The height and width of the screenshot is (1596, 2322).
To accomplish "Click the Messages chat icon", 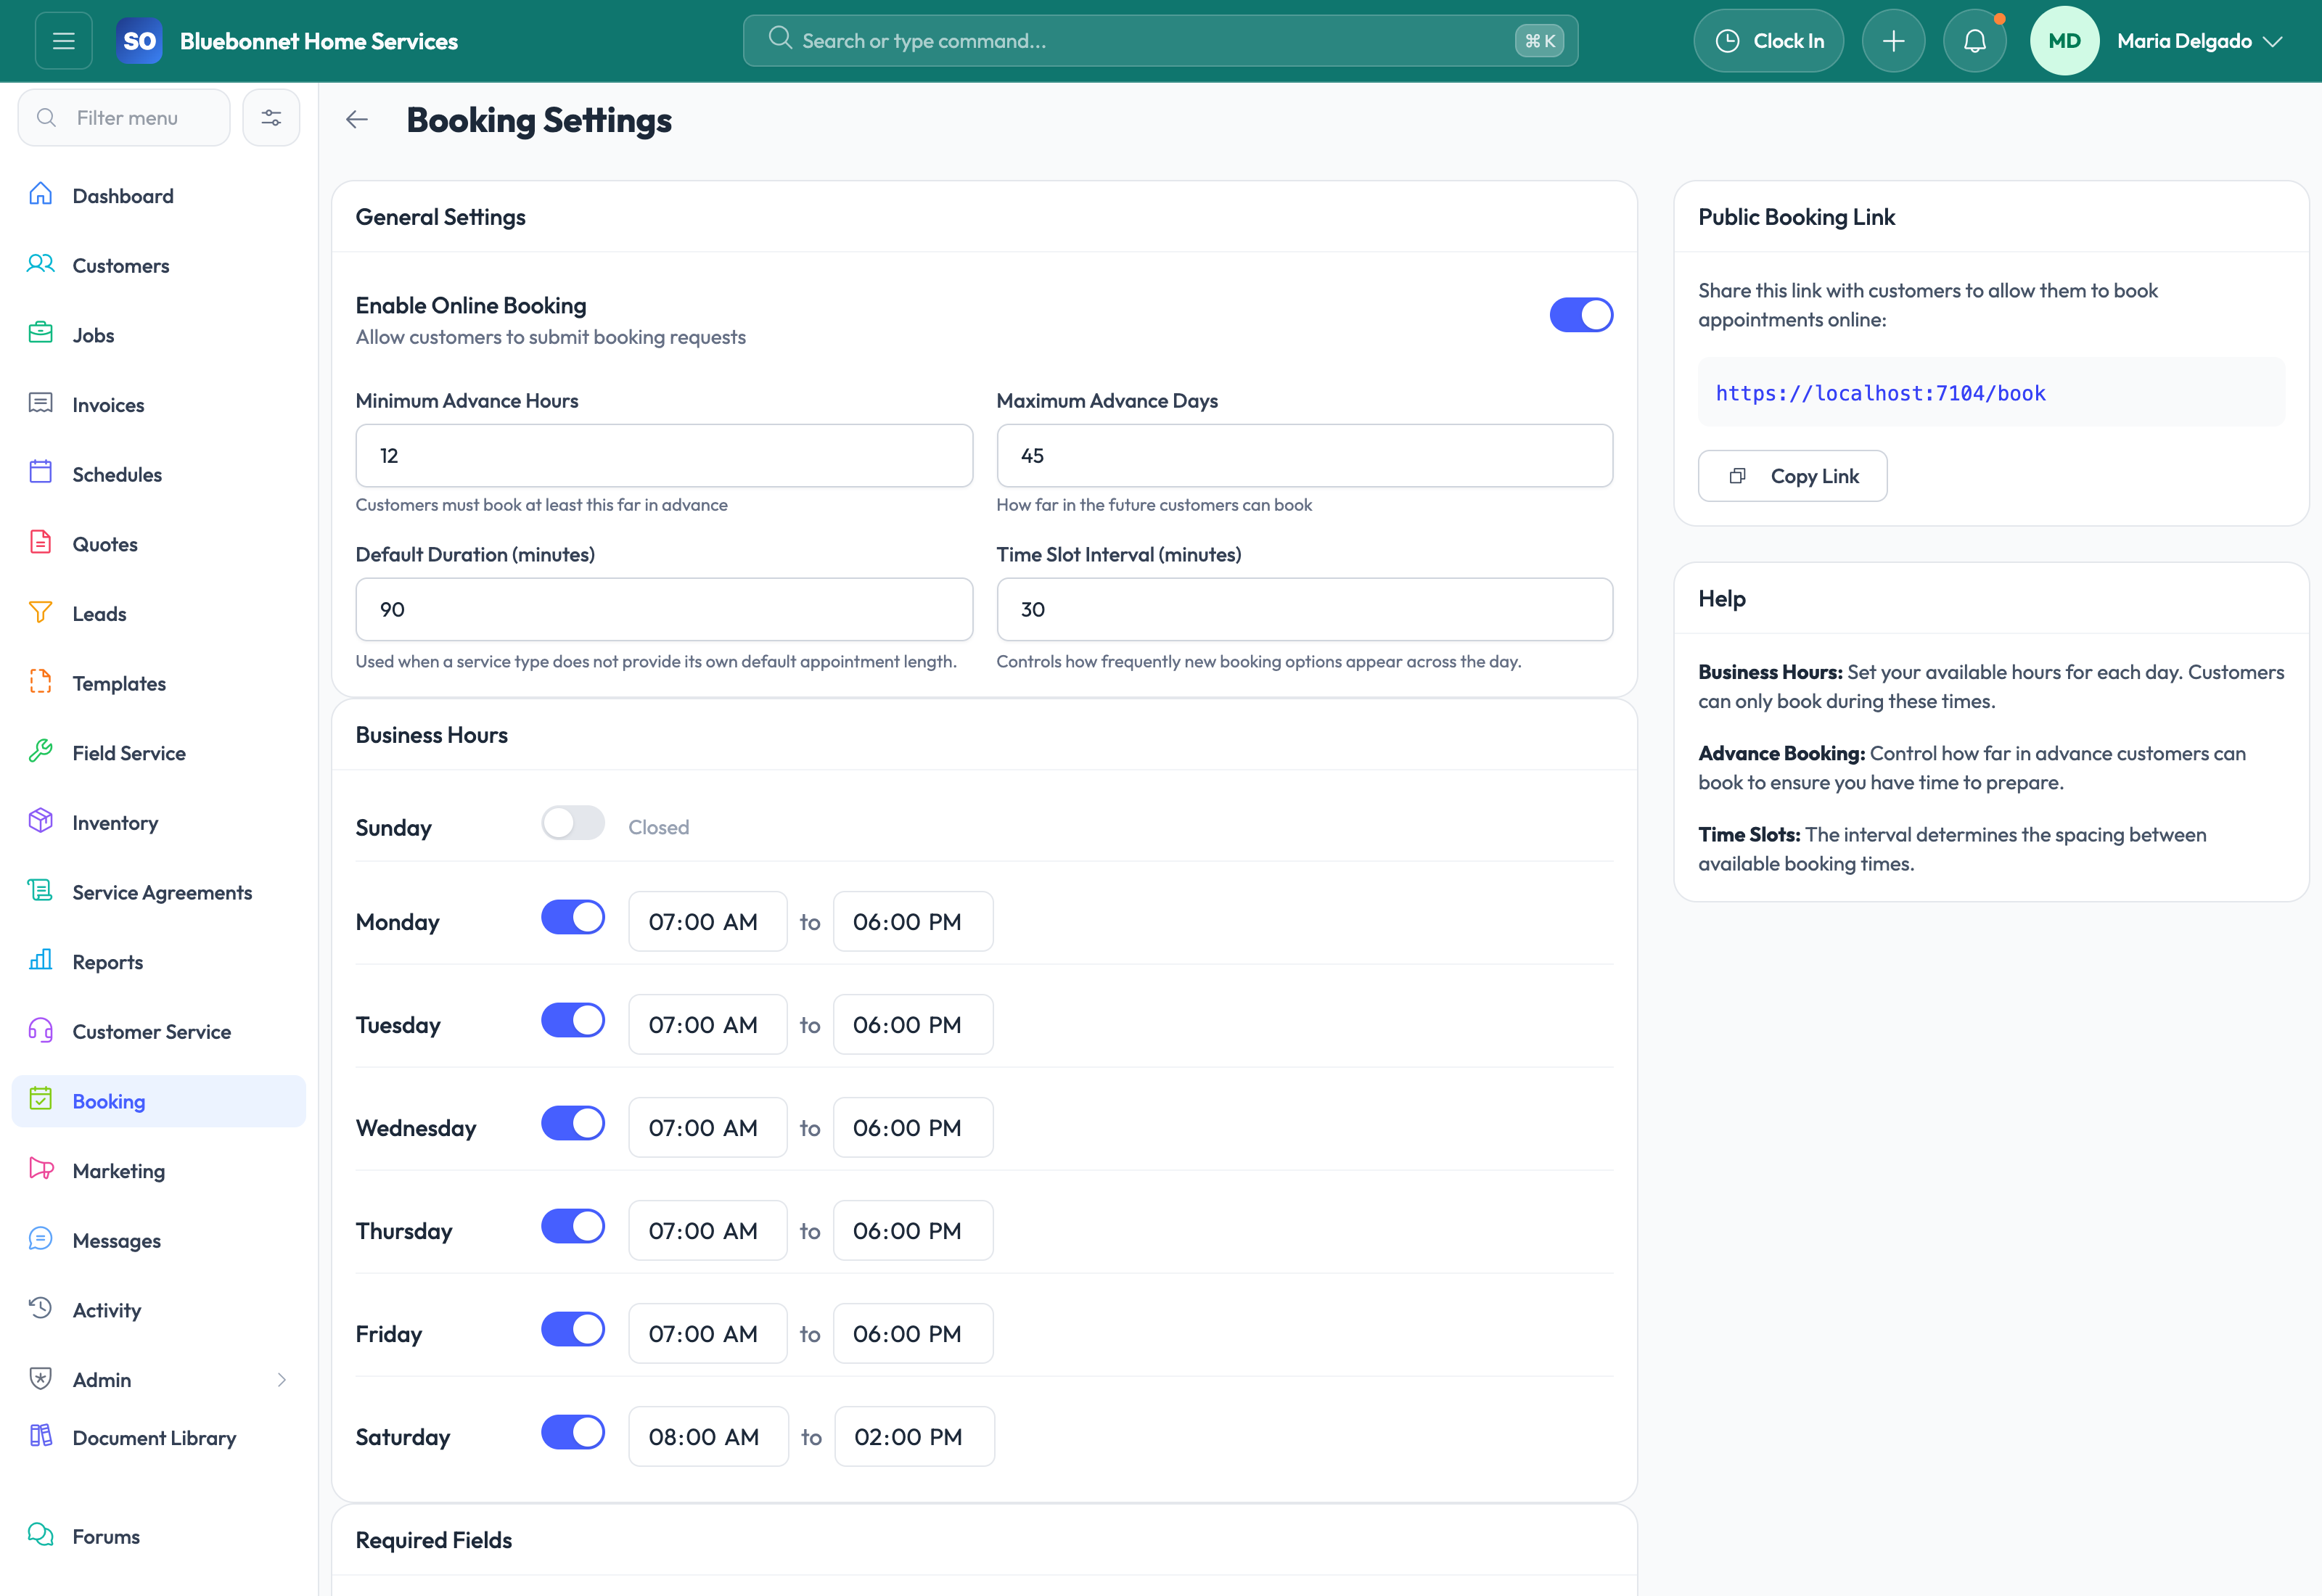I will (x=40, y=1239).
